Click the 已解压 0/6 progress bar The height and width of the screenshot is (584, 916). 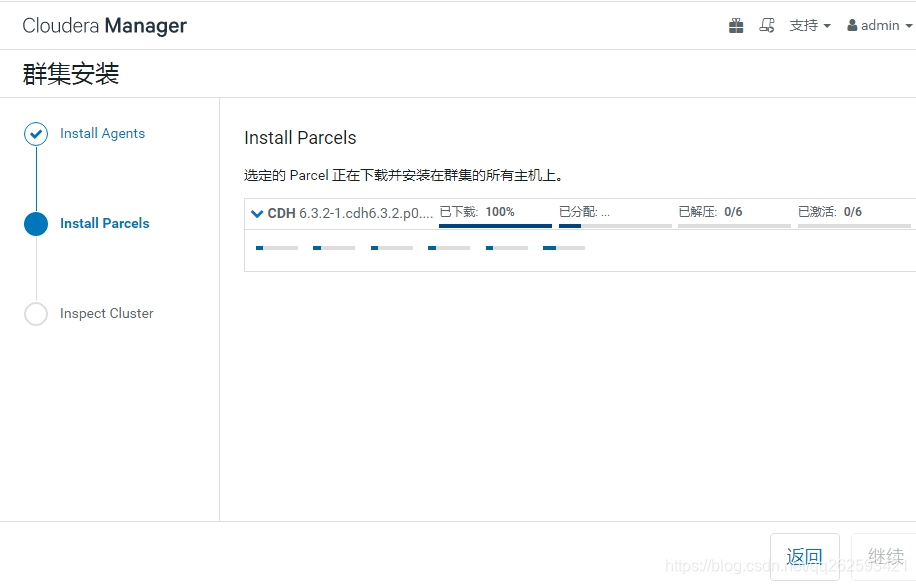(734, 225)
